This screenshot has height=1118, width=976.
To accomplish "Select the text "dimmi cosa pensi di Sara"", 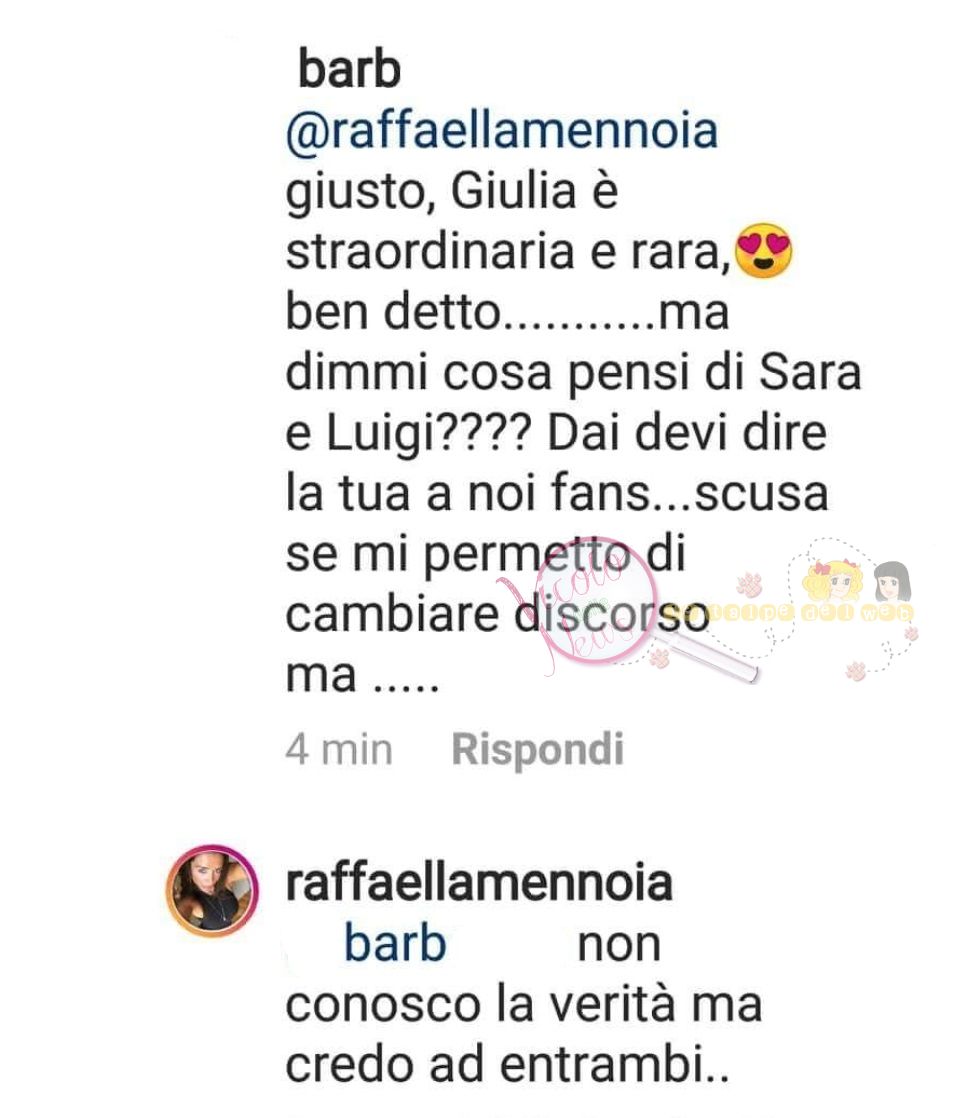I will click(573, 372).
